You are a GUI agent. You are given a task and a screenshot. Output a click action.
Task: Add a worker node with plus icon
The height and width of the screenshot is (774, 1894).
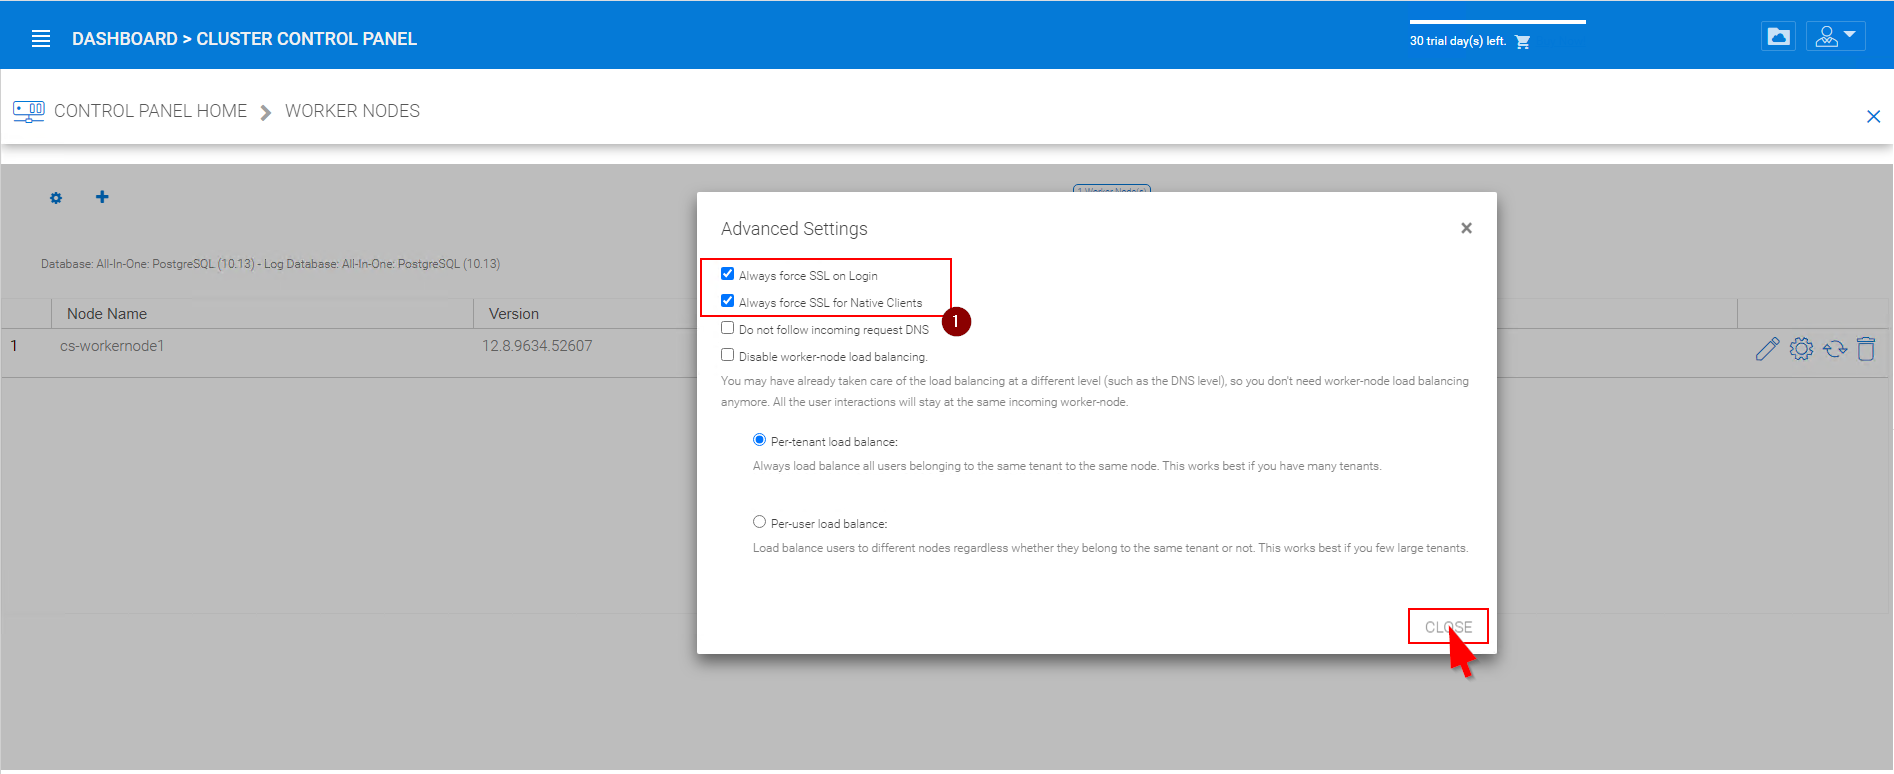tap(102, 197)
